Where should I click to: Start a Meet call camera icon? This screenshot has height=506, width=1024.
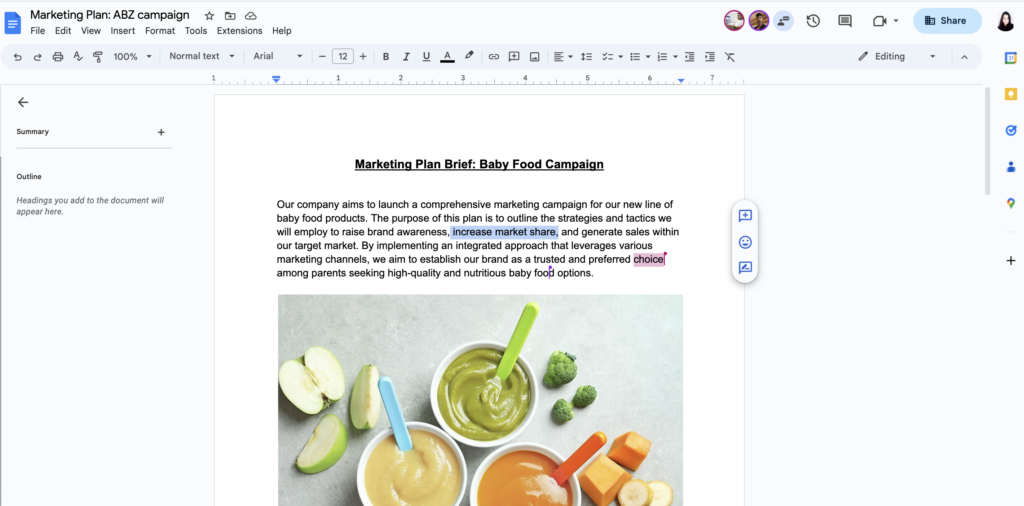pyautogui.click(x=879, y=21)
